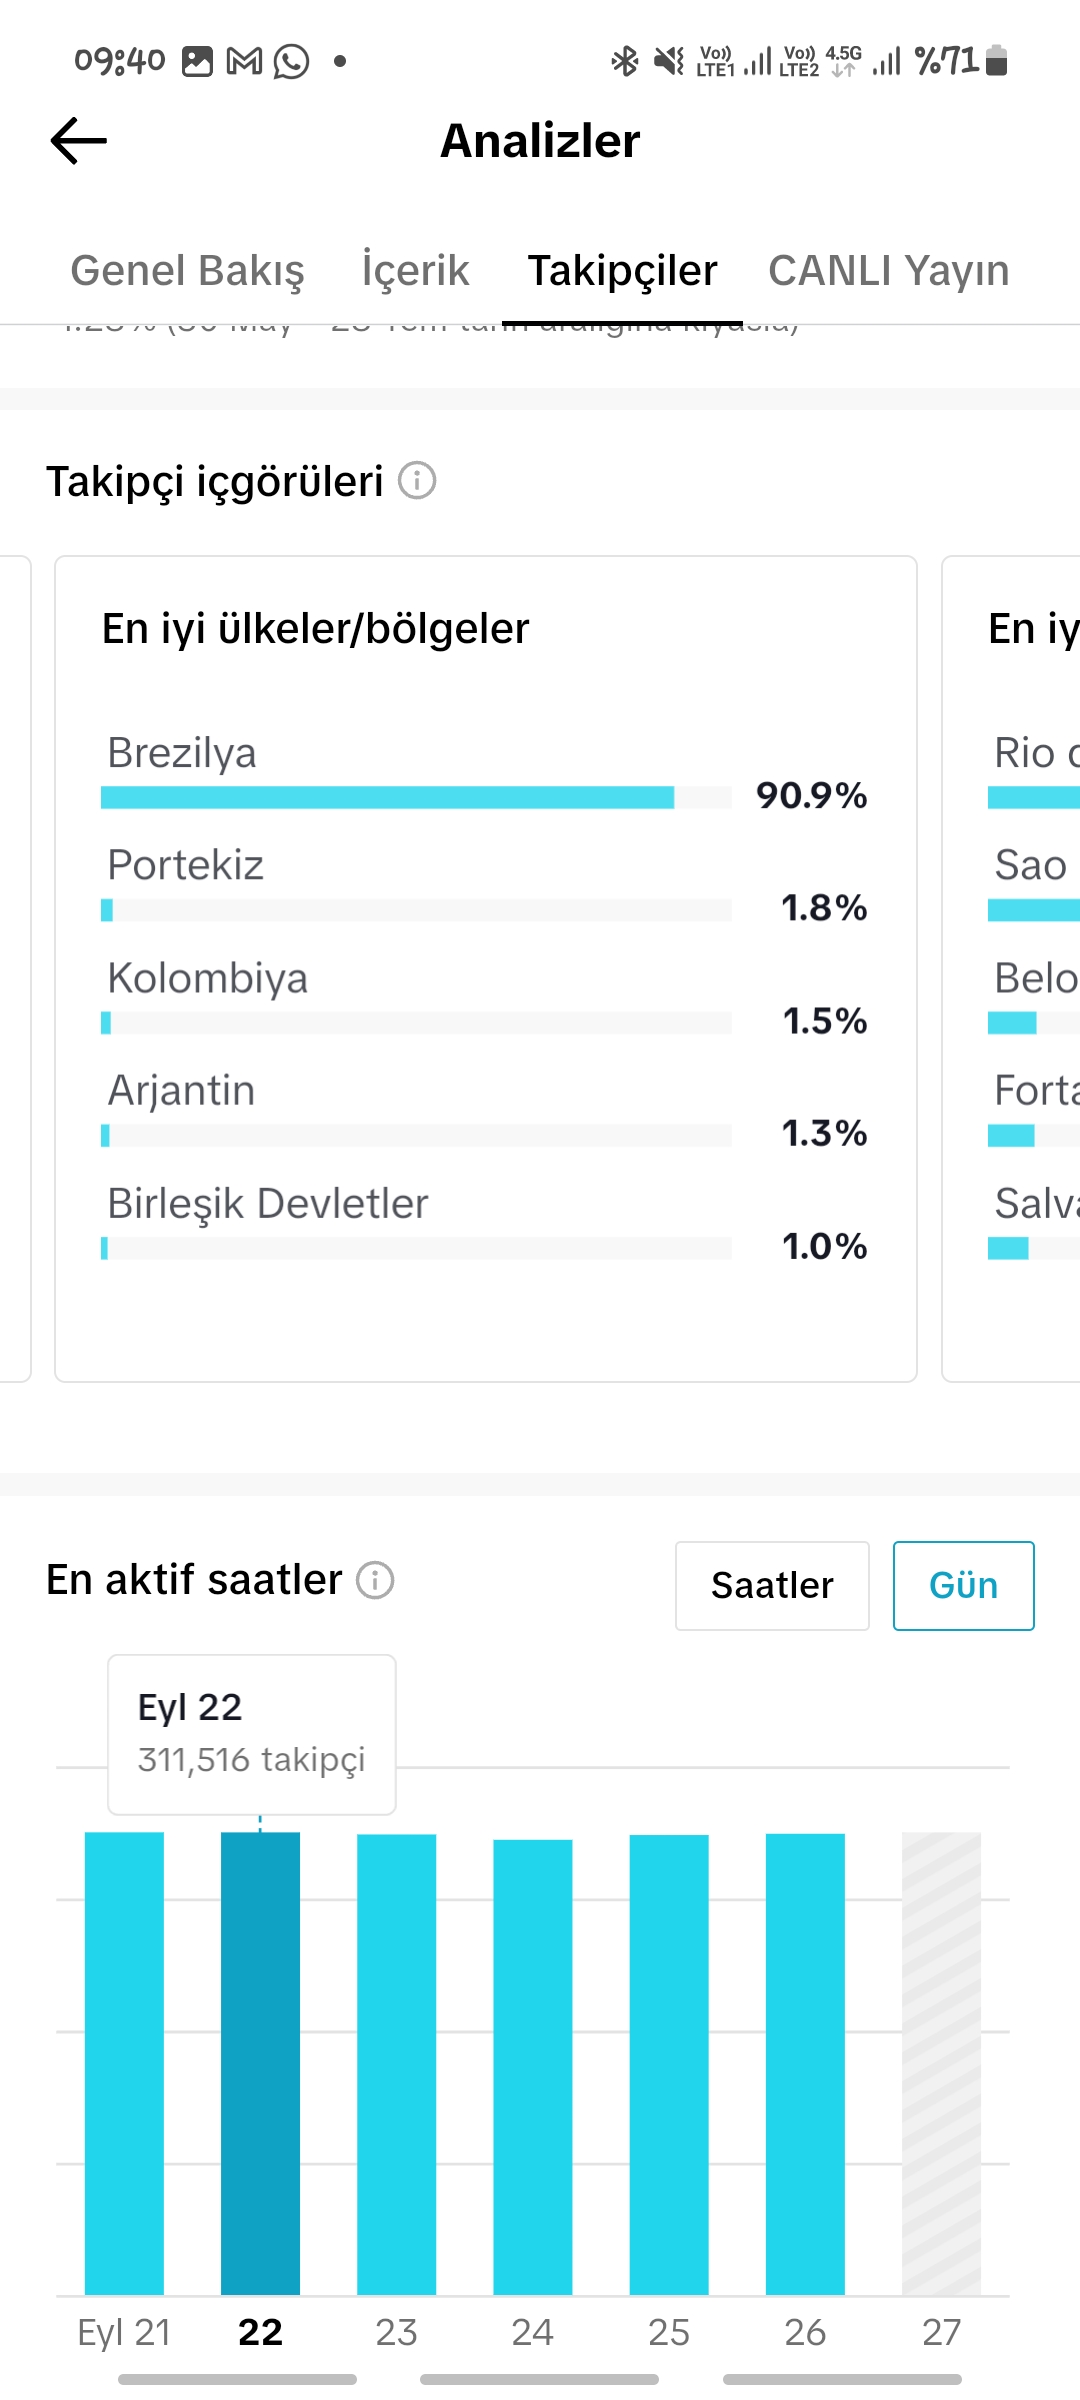Tap the gallery image notification icon
Viewport: 1080px width, 2400px height.
point(197,61)
